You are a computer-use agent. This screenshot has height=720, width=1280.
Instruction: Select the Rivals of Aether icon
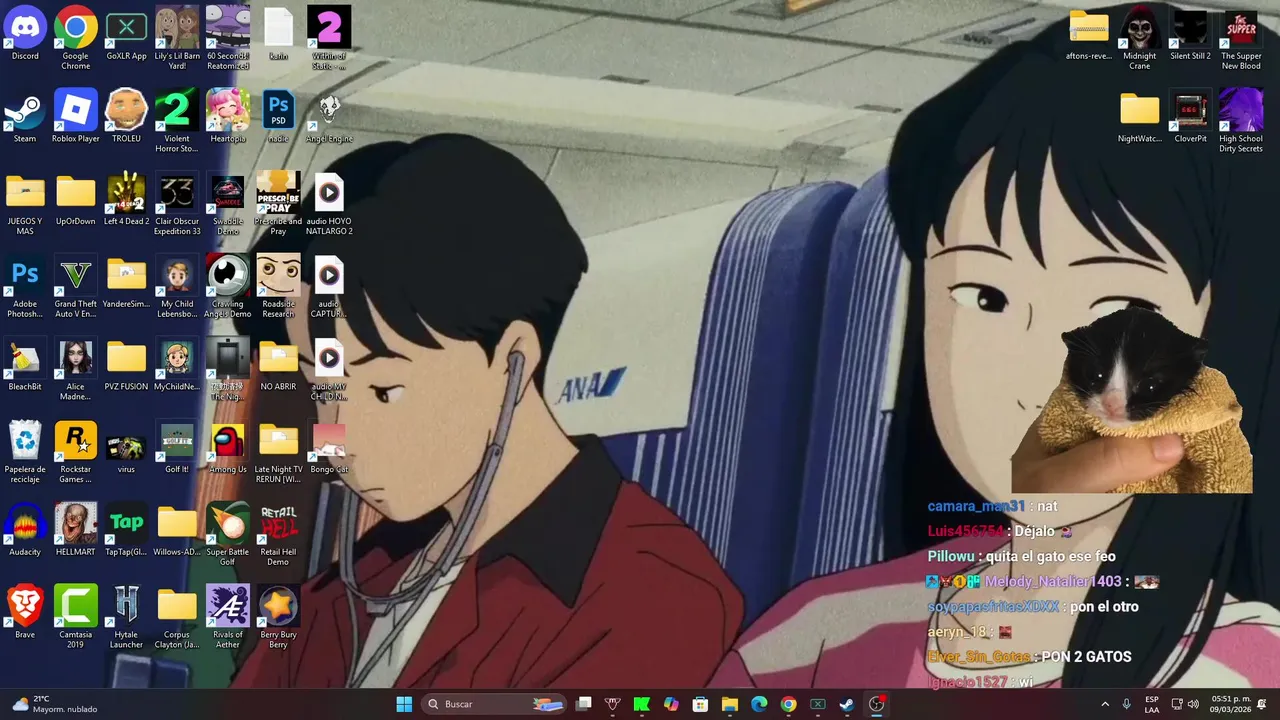(228, 618)
